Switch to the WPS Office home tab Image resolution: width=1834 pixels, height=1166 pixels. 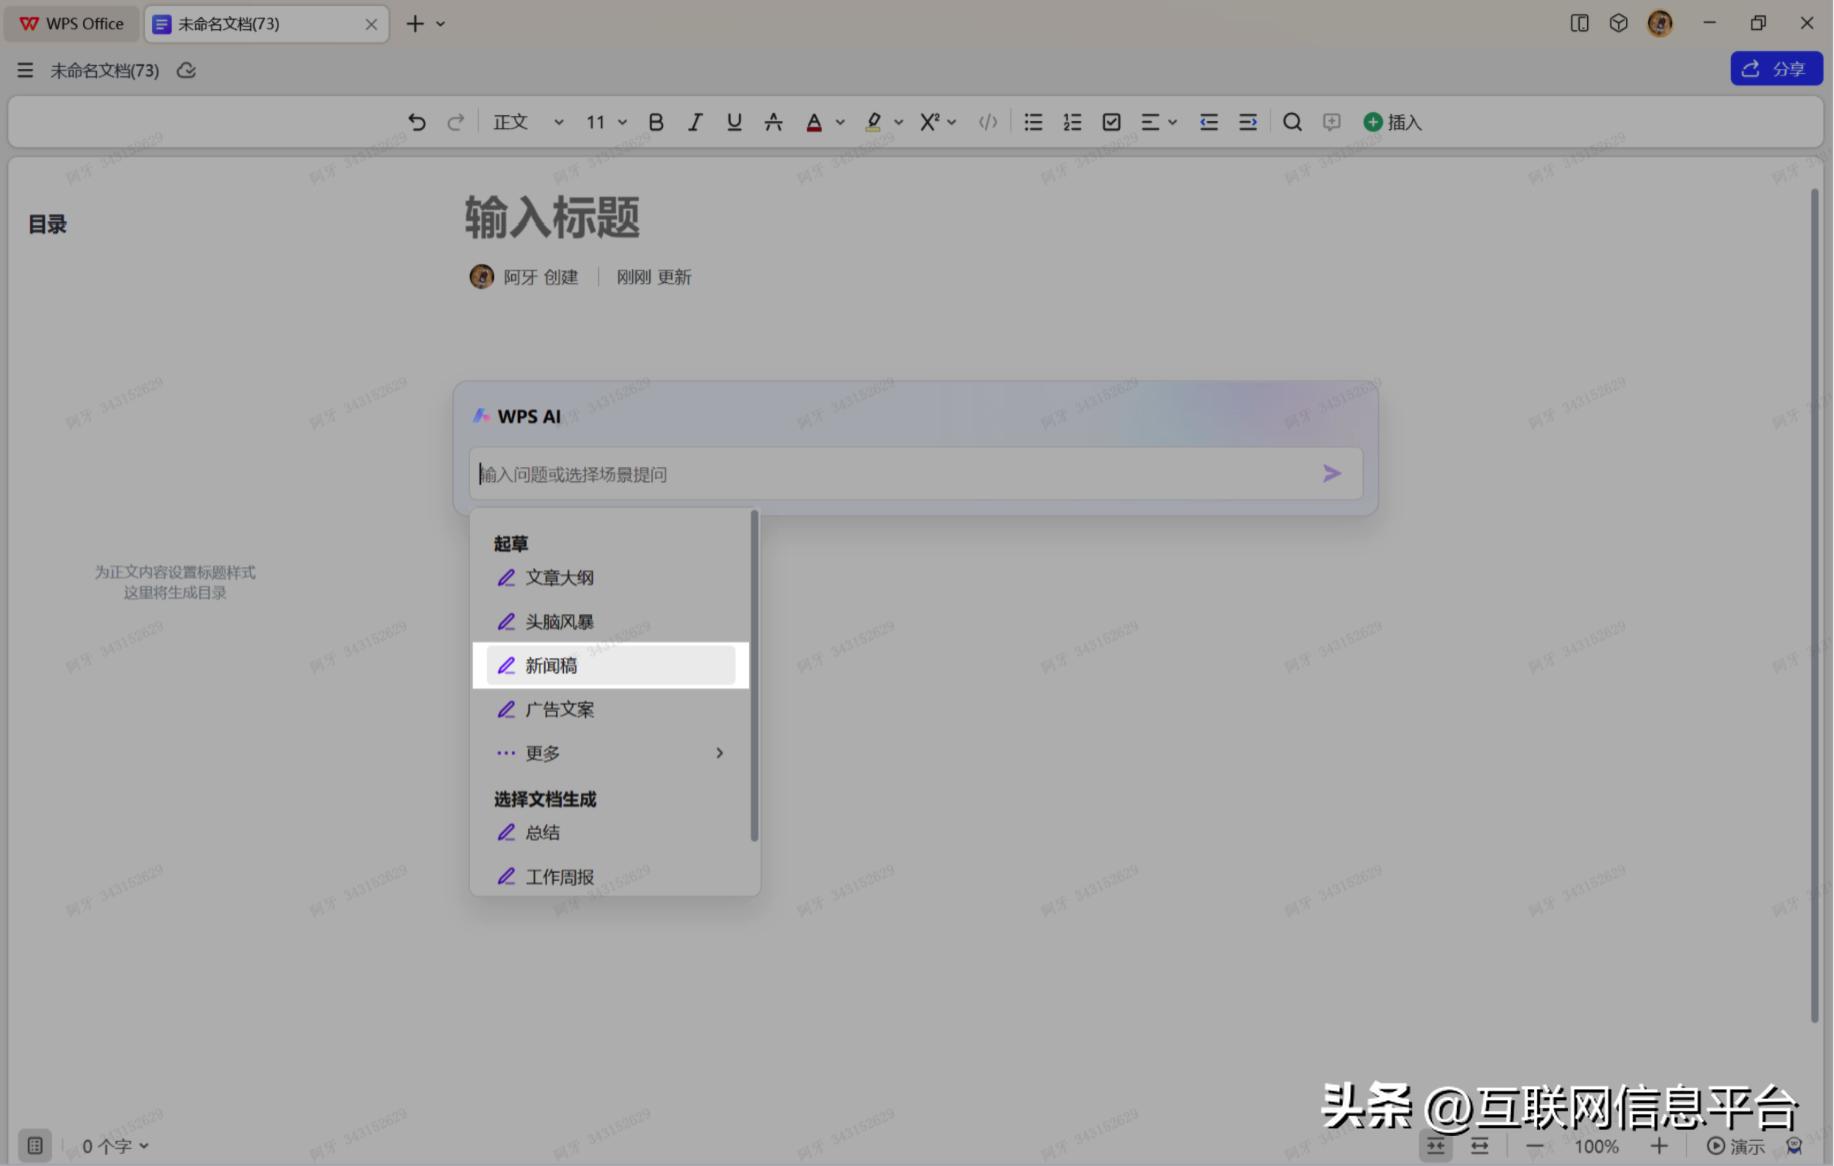click(70, 23)
